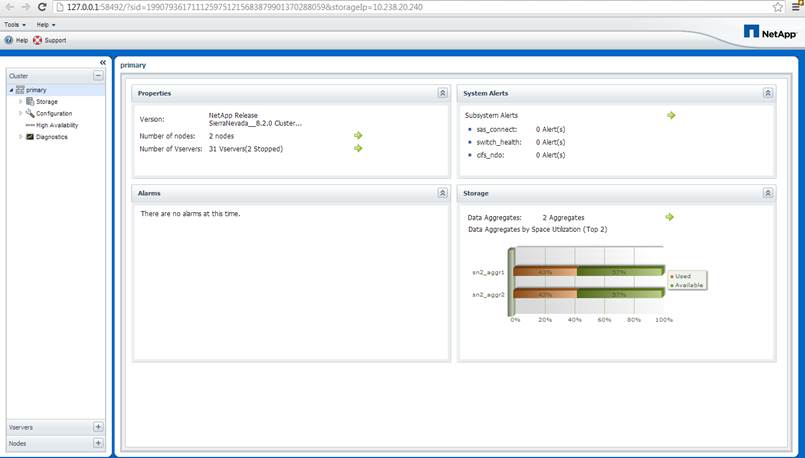Viewport: 805px width, 458px height.
Task: Select Diagnostics label in cluster tree
Action: pos(51,137)
